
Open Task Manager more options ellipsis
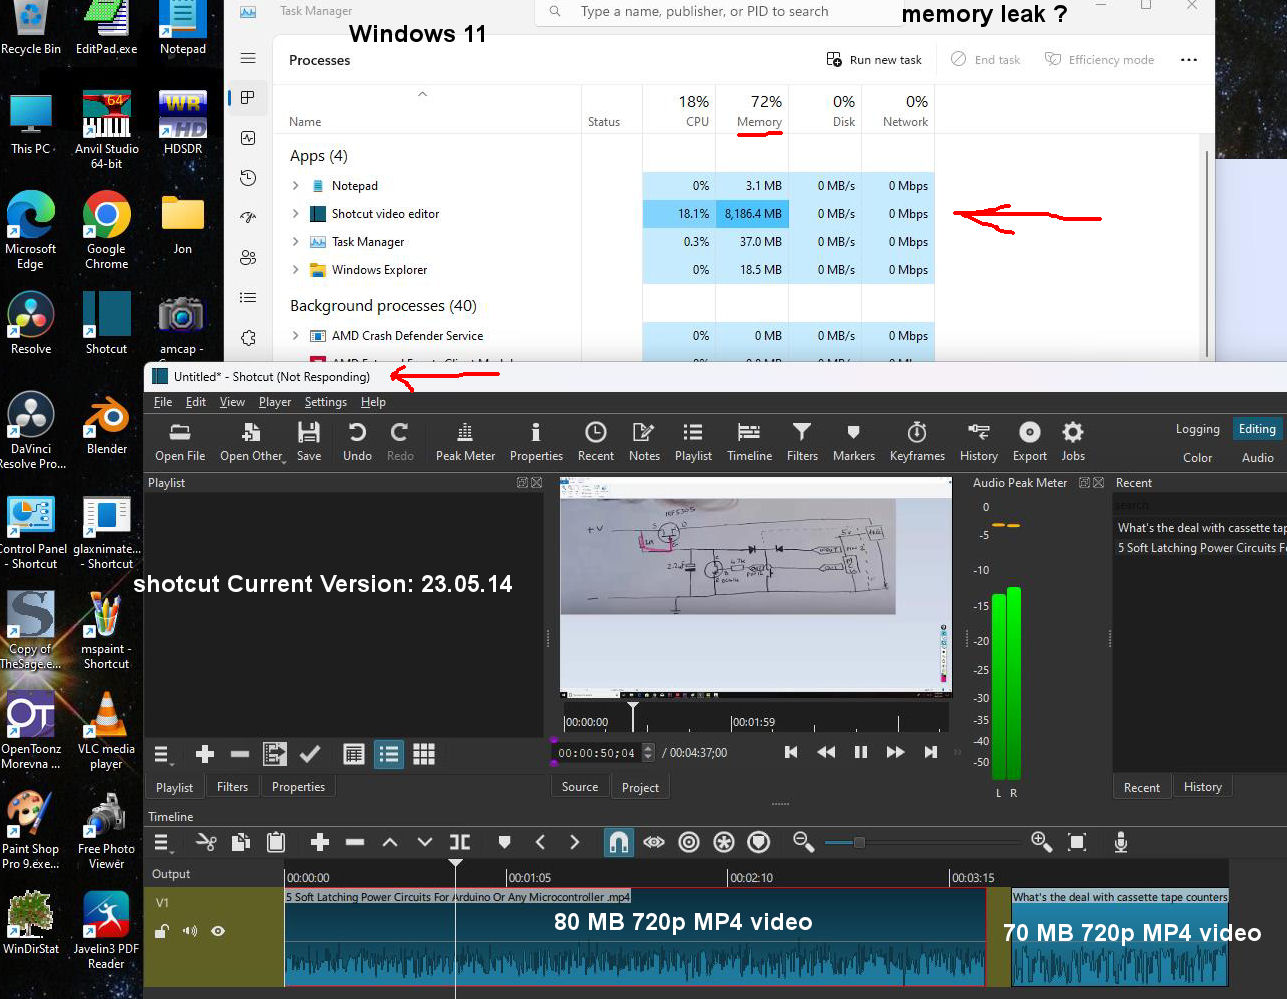[x=1188, y=60]
